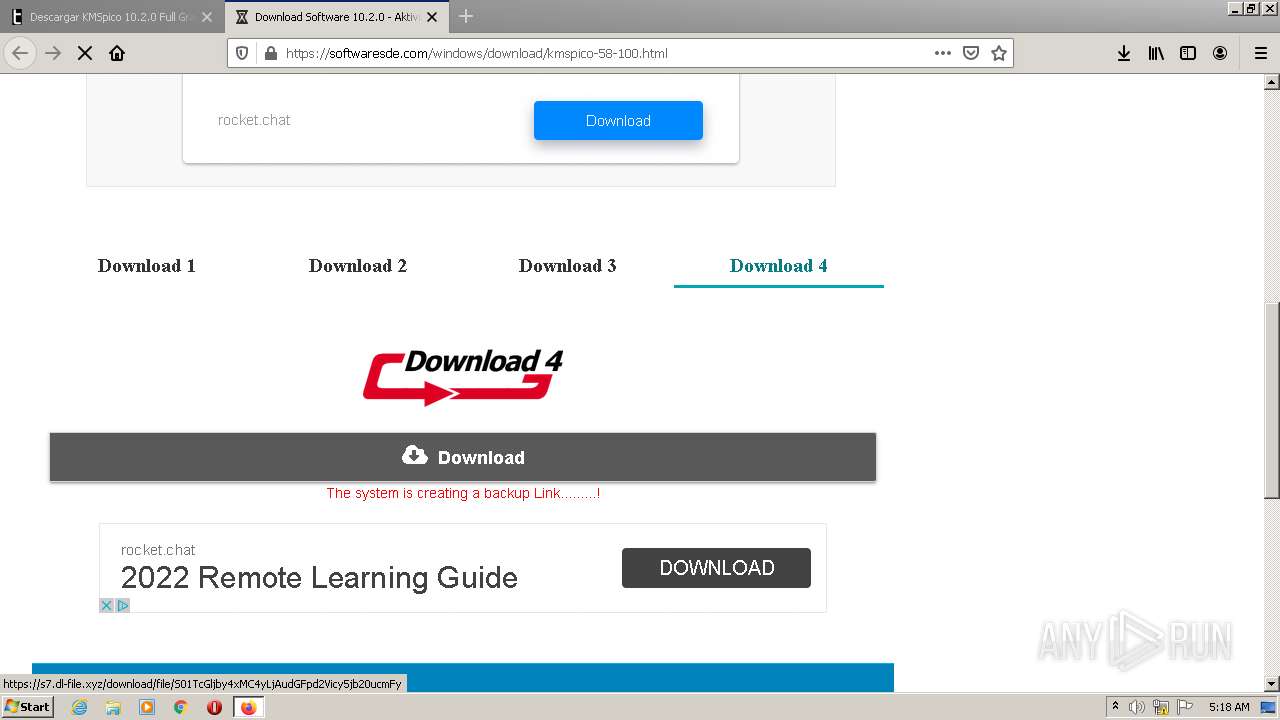Screen dimensions: 1280x720
Task: Close the Descargar KMSpico tab
Action: (x=207, y=17)
